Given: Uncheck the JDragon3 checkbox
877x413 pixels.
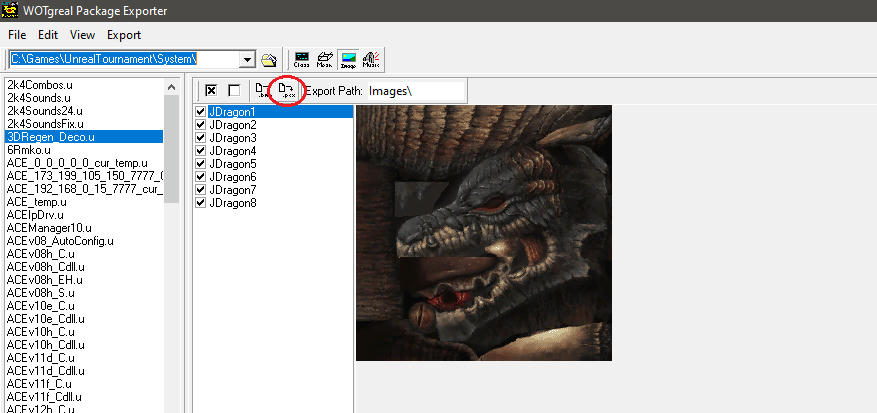Looking at the screenshot, I should pos(201,138).
